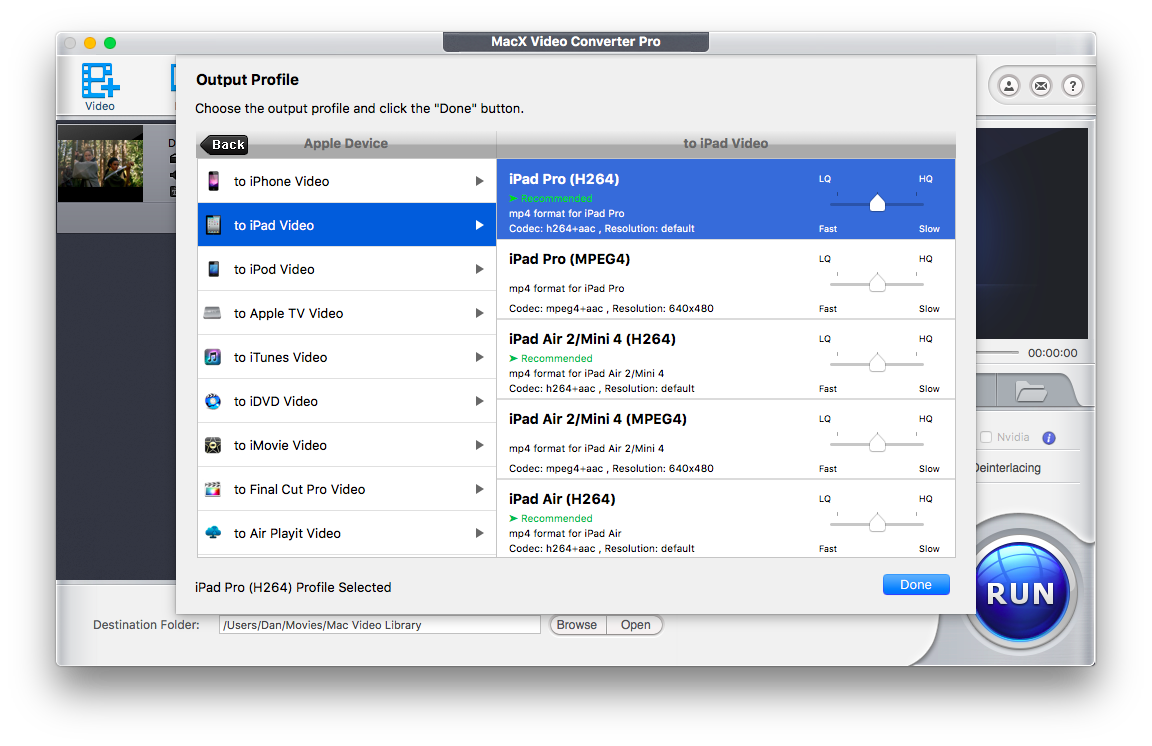Screen dimensions: 1152x746
Task: Select the iPad Air 2/Mini 4 (H264) profile
Action: pos(726,359)
